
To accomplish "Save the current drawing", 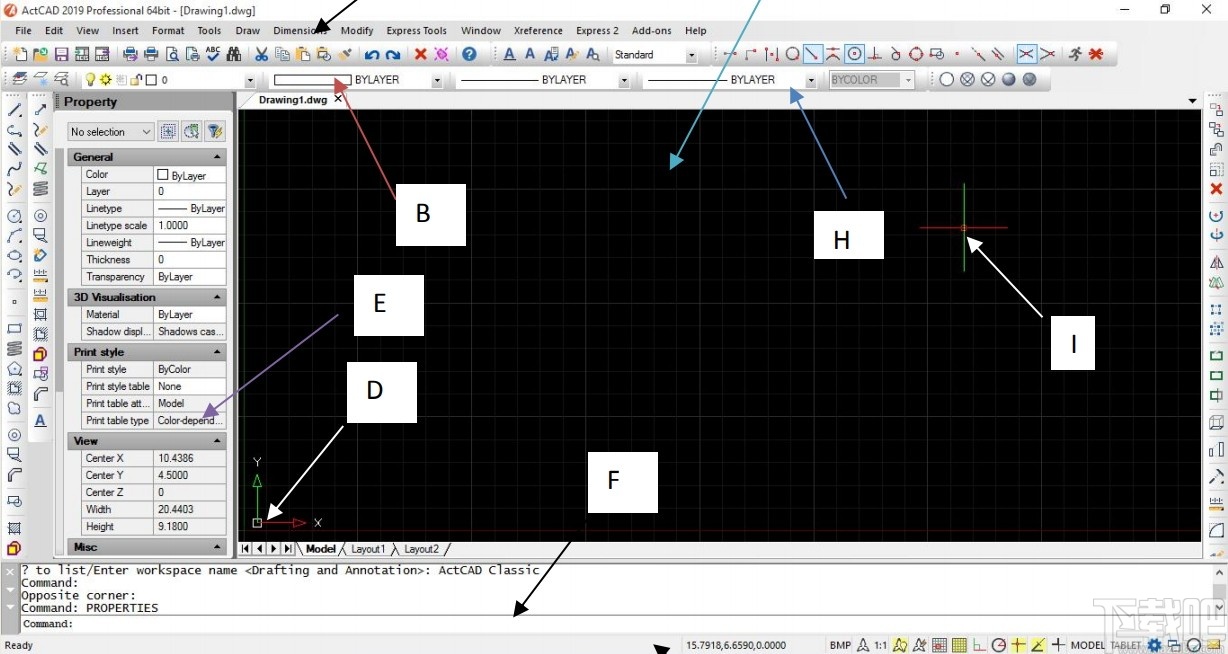I will [62, 54].
